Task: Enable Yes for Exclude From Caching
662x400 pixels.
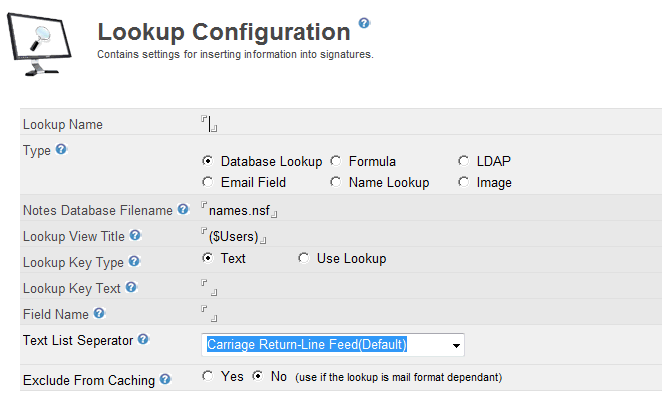Action: click(208, 376)
